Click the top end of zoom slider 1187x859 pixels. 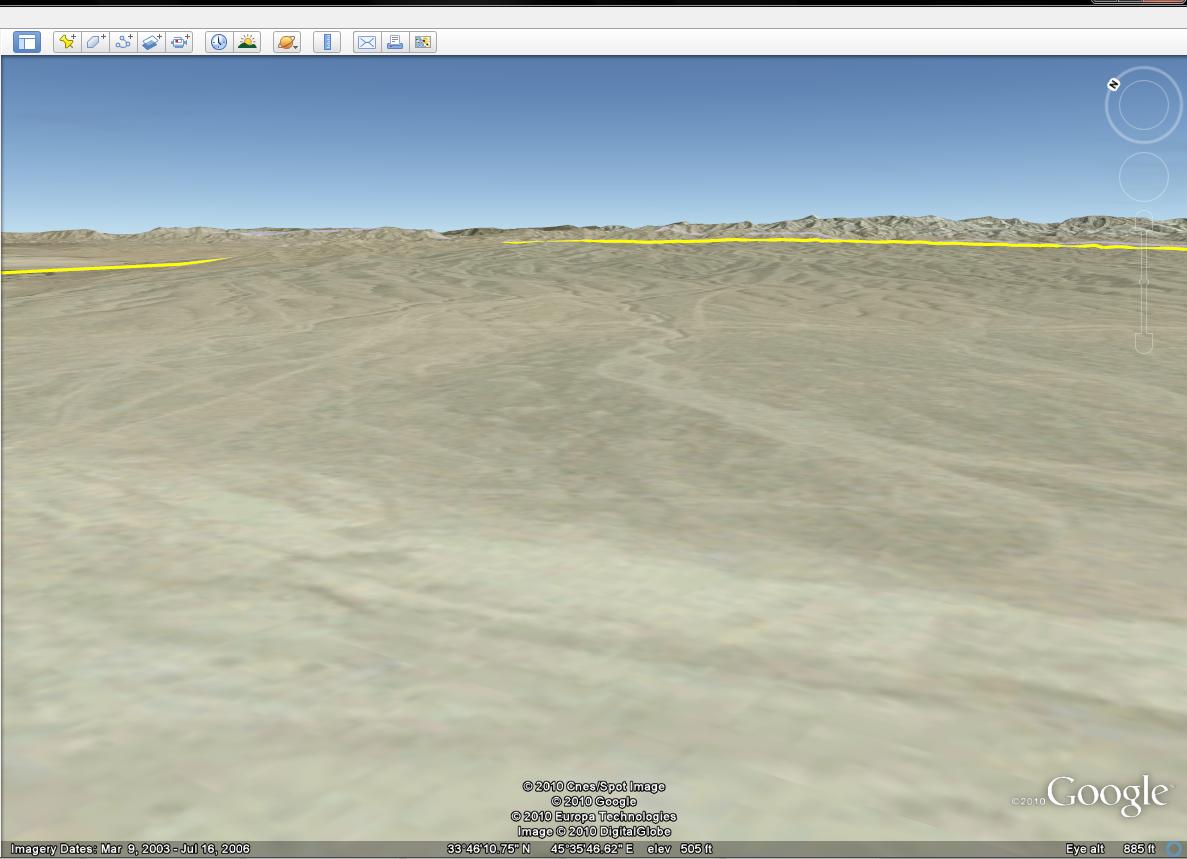[1144, 224]
